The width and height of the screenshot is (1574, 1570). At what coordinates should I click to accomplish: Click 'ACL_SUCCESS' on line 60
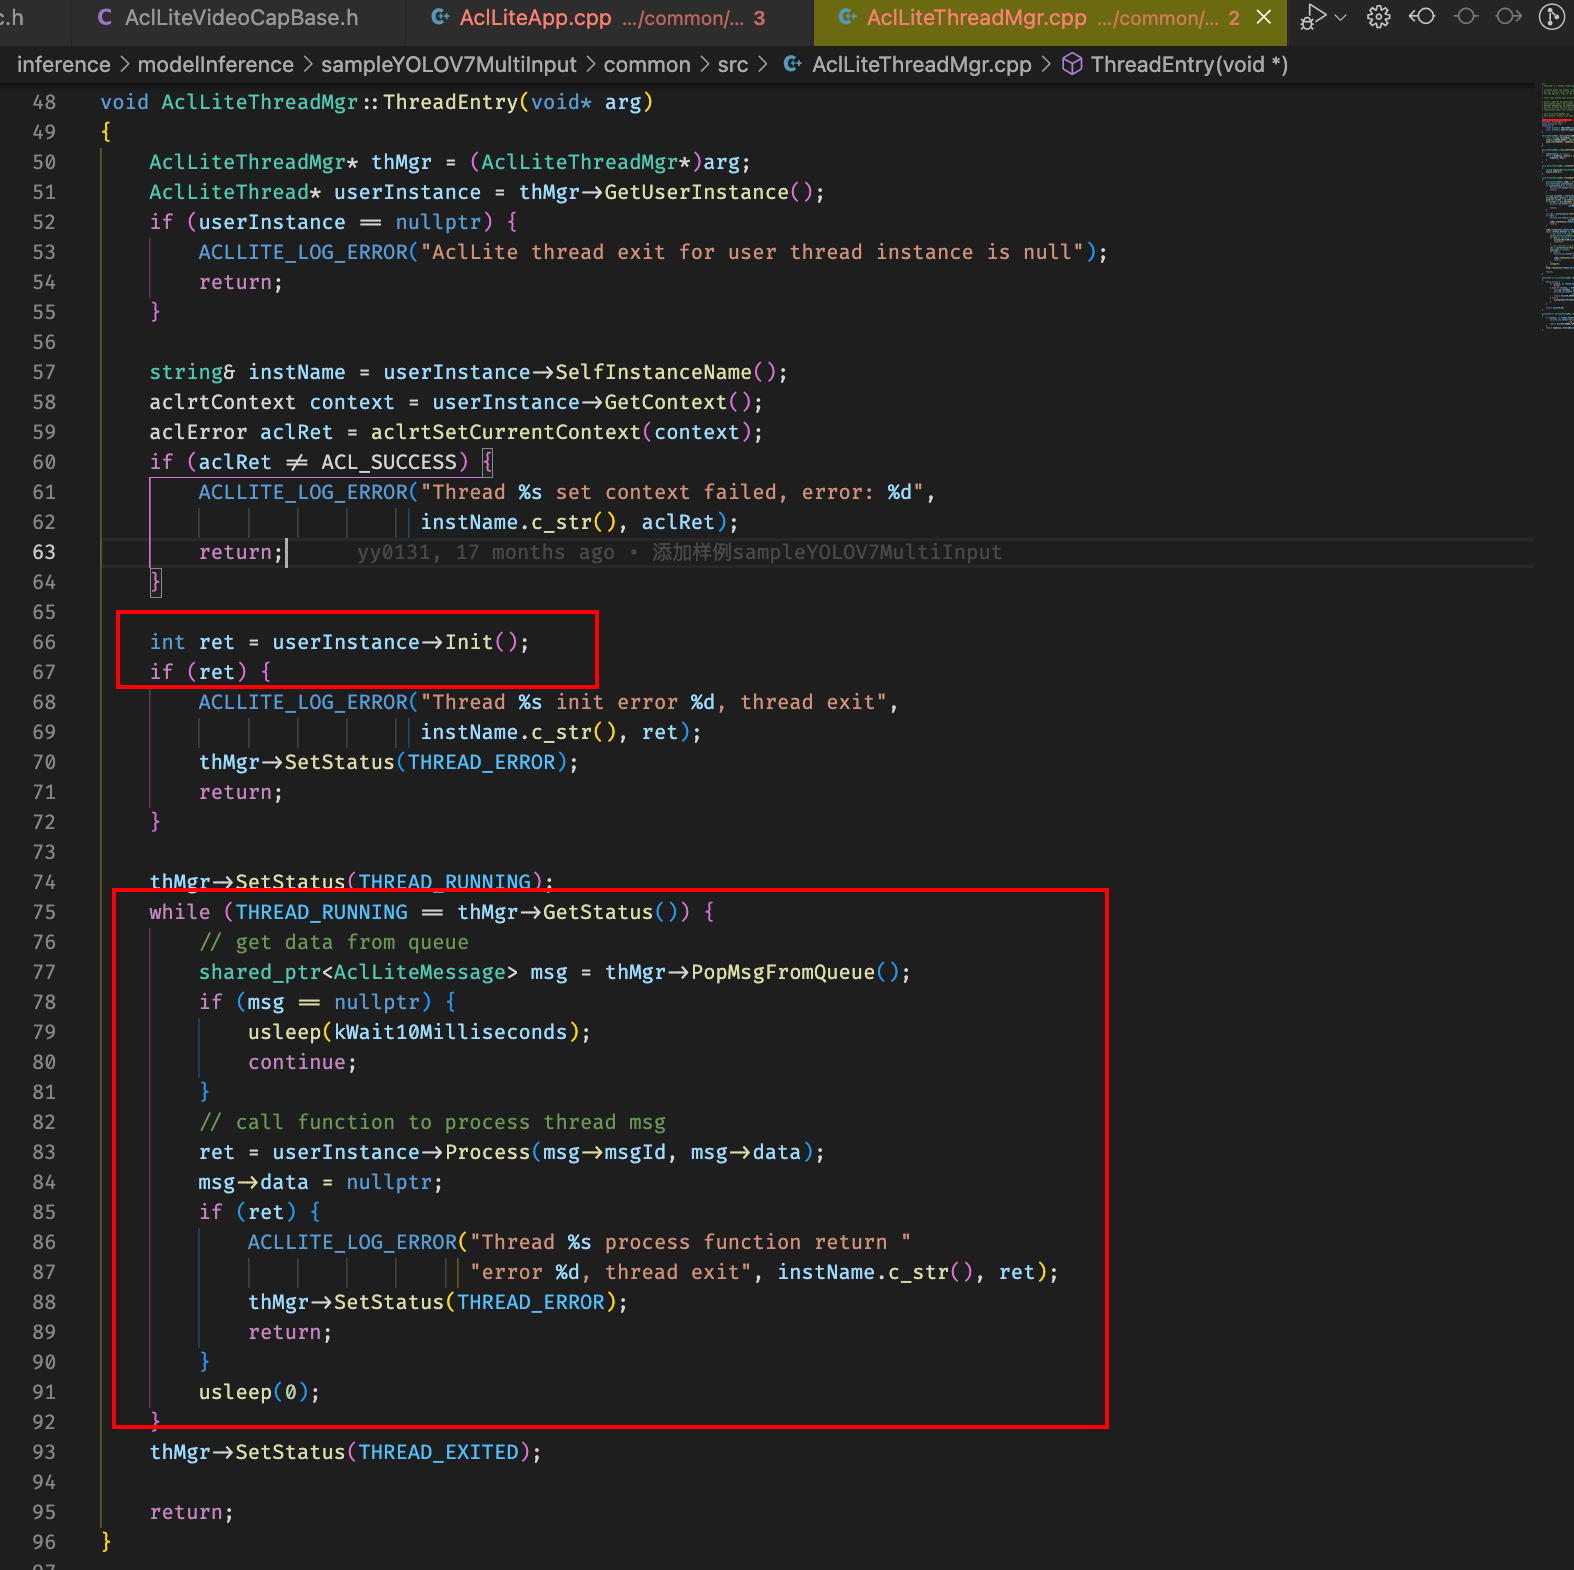(389, 462)
